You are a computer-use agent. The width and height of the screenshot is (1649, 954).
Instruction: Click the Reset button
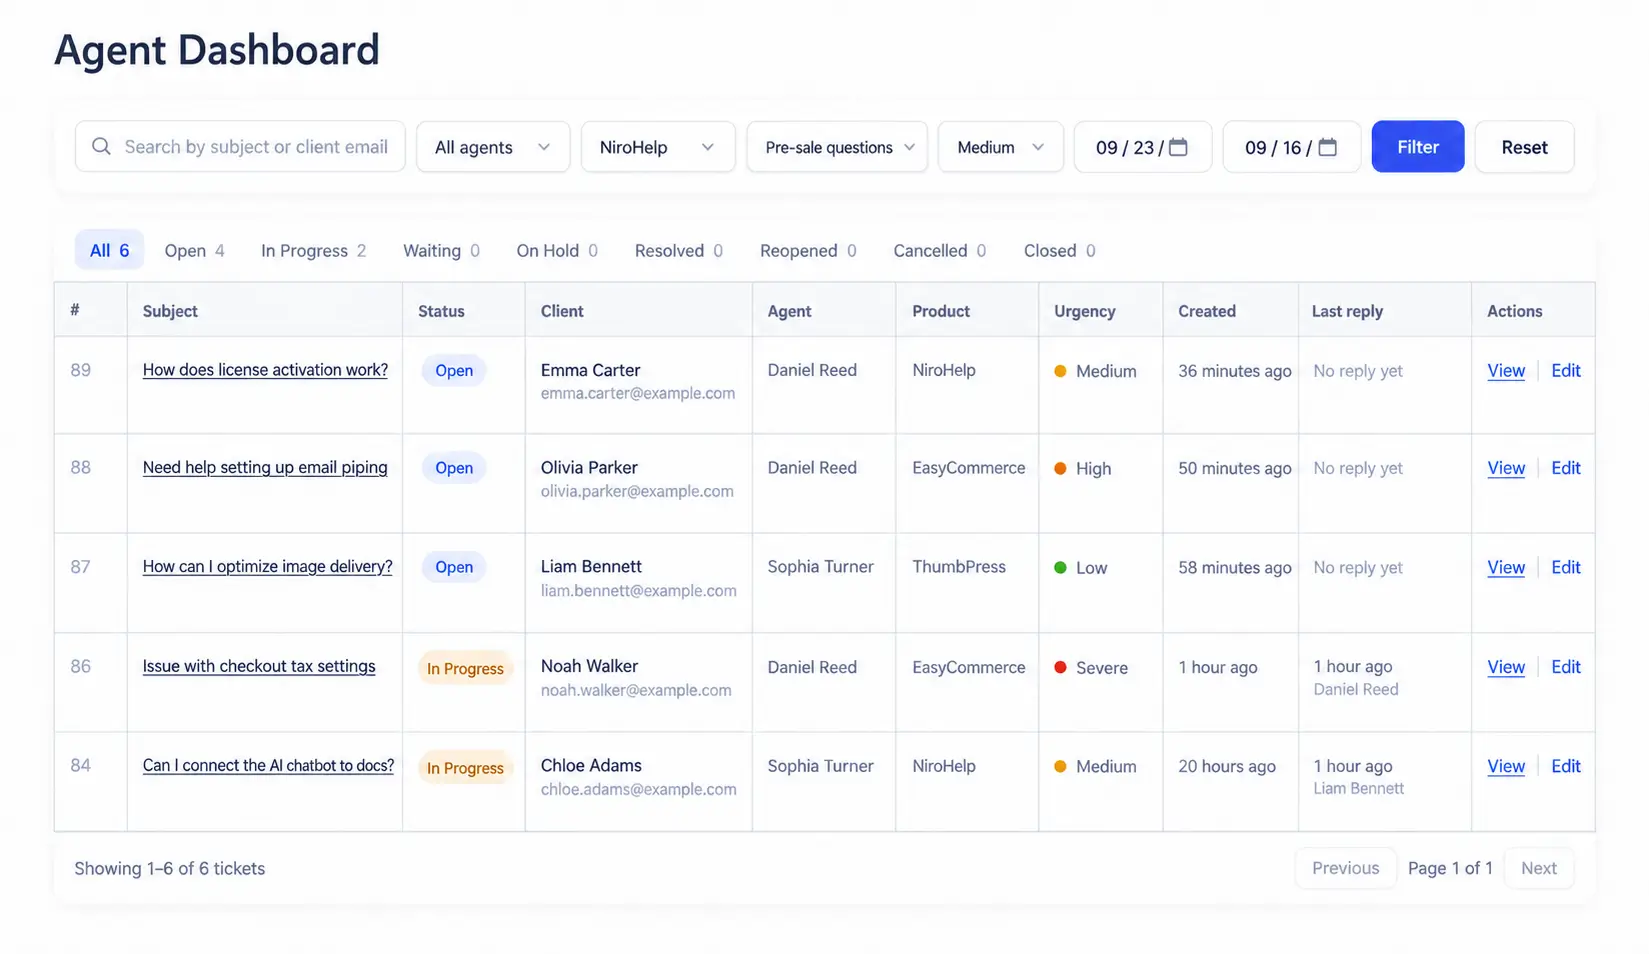coord(1524,147)
